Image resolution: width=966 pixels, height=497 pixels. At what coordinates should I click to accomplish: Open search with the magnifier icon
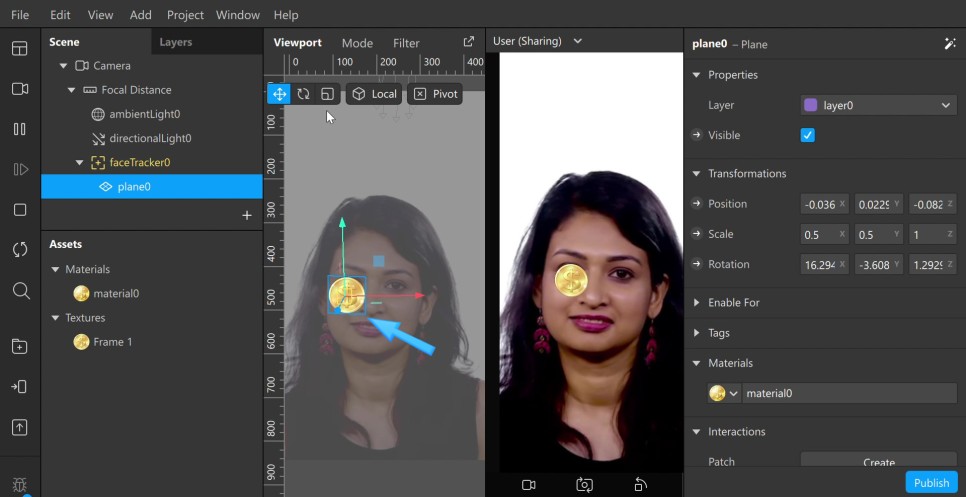pos(21,291)
